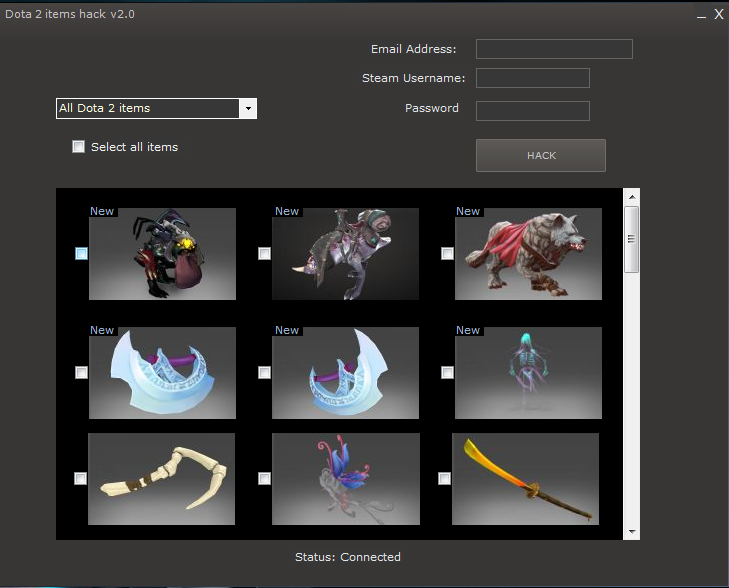Click the item list scrollbar thumb

631,239
